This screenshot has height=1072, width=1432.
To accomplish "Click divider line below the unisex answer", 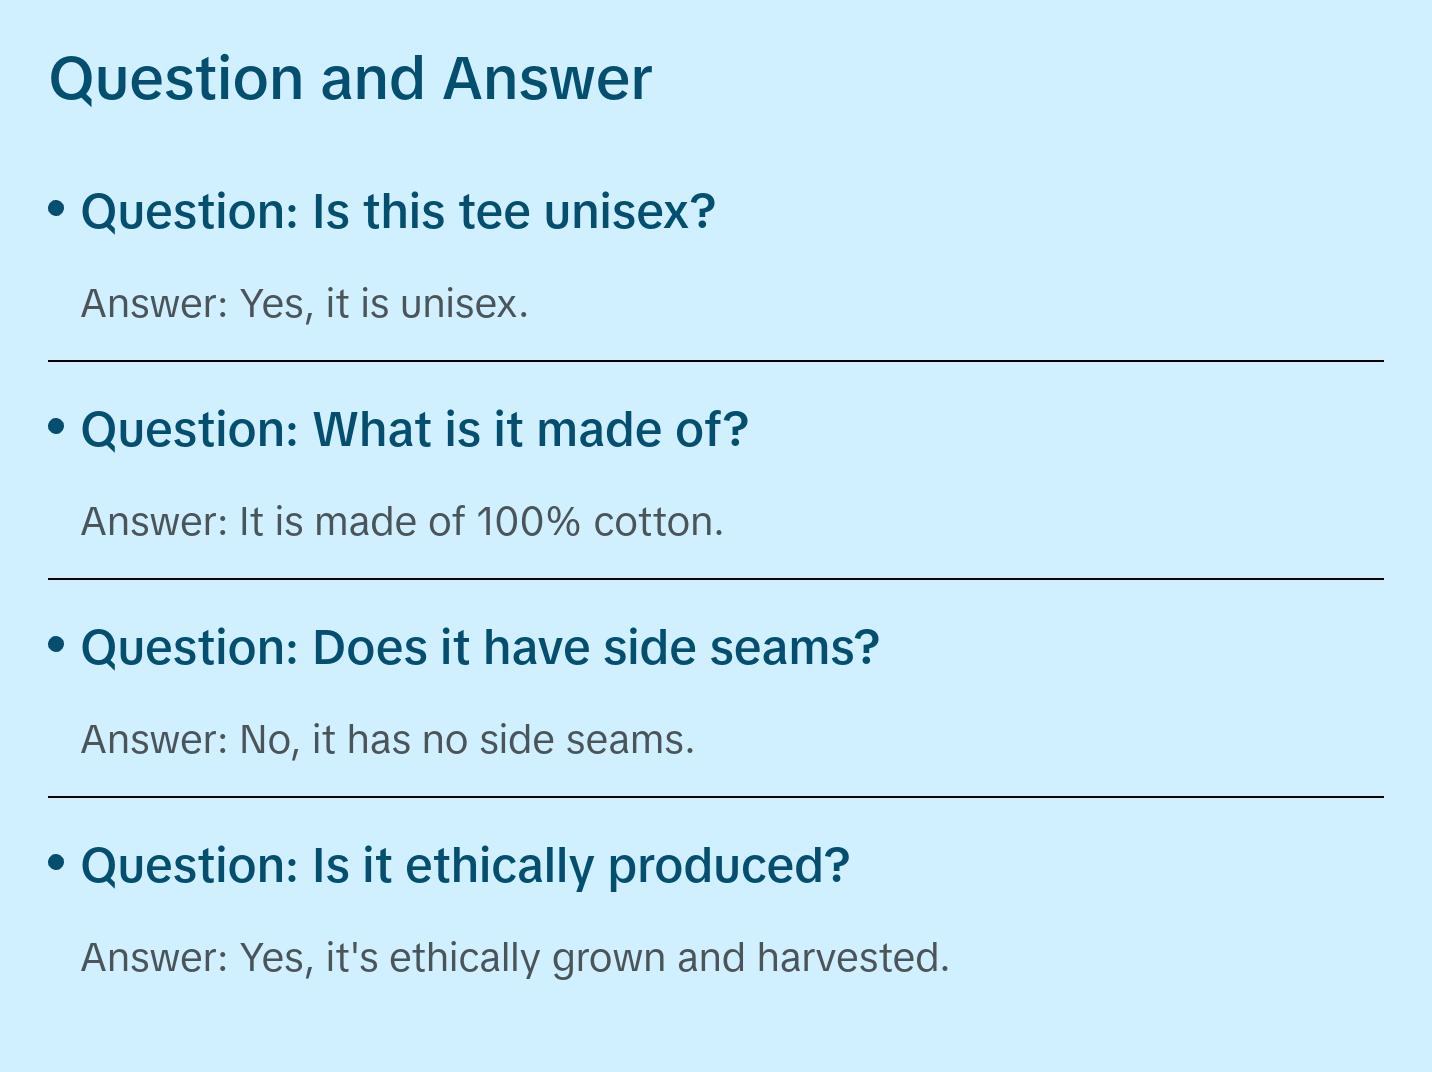I will [x=716, y=361].
